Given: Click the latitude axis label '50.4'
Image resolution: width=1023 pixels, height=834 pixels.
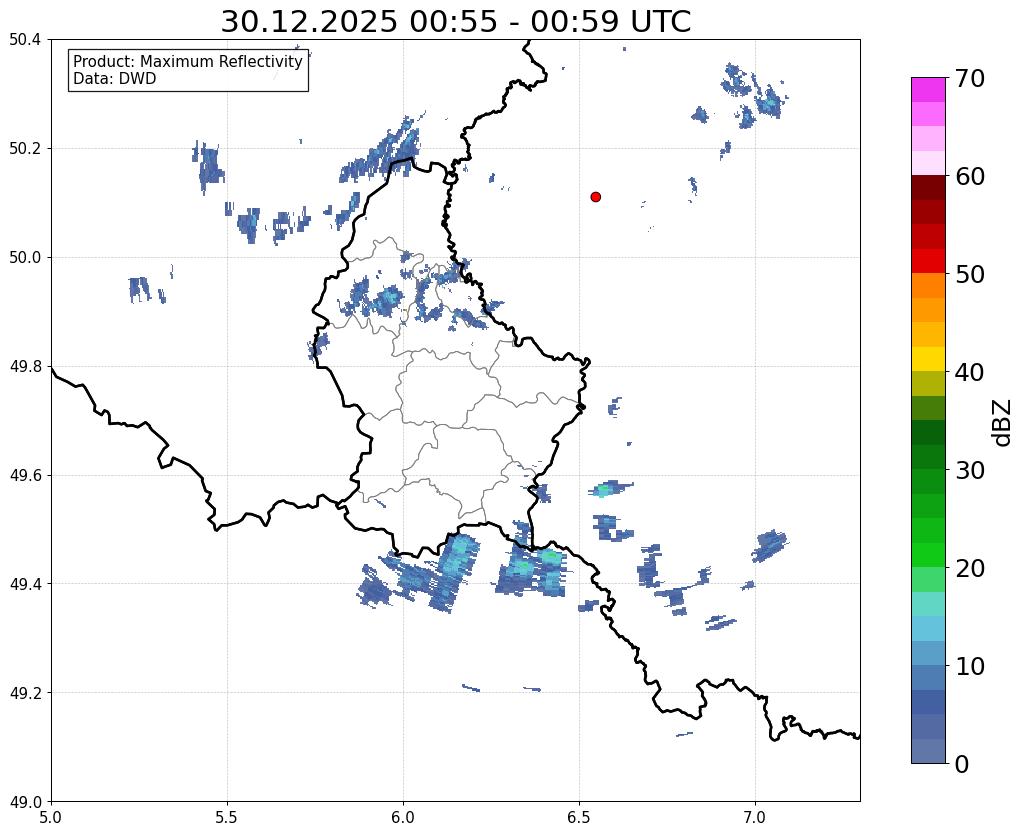Looking at the screenshot, I should click(x=25, y=40).
